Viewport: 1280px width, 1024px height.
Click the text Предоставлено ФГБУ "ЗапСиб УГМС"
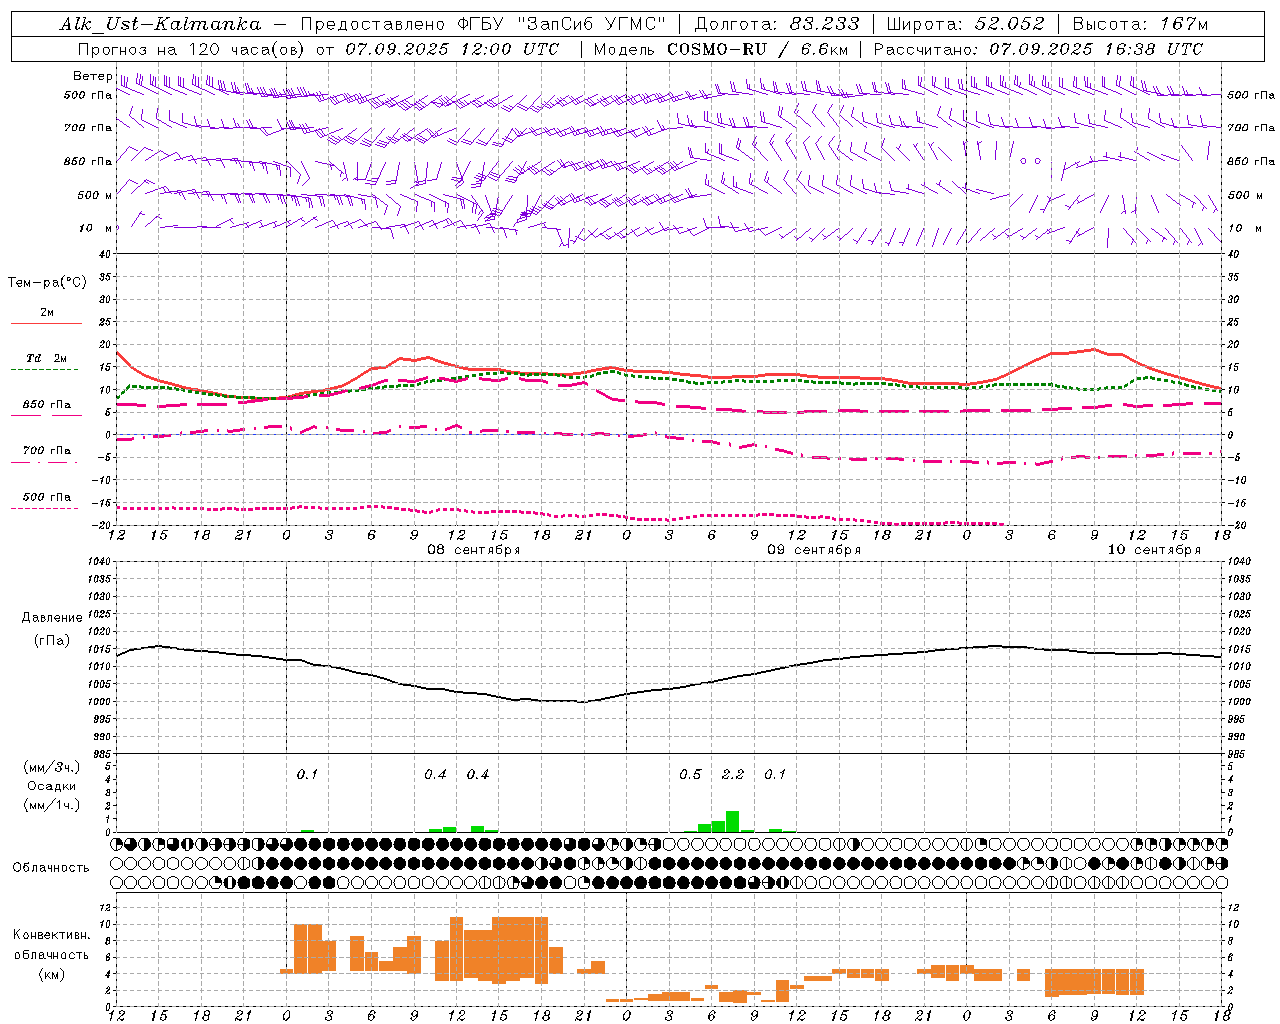(x=483, y=24)
